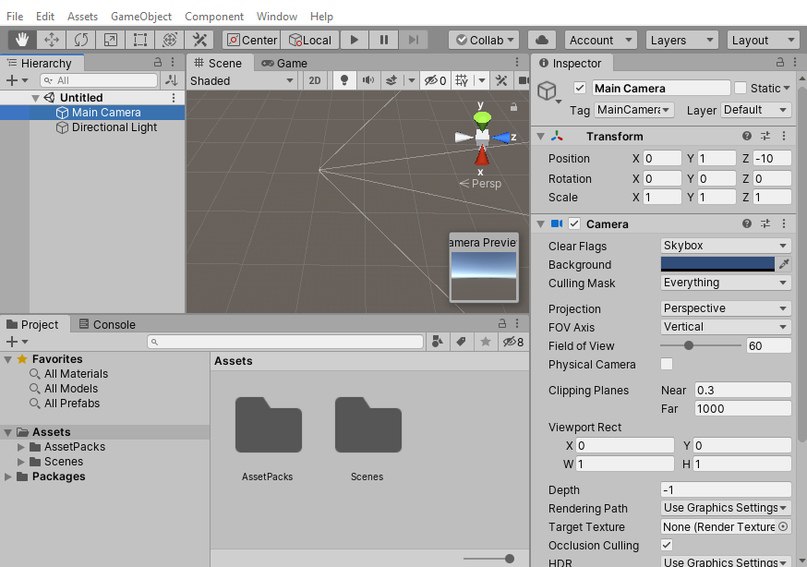The height and width of the screenshot is (567, 807).
Task: Lock the scene gizmo orientation
Action: tap(513, 107)
